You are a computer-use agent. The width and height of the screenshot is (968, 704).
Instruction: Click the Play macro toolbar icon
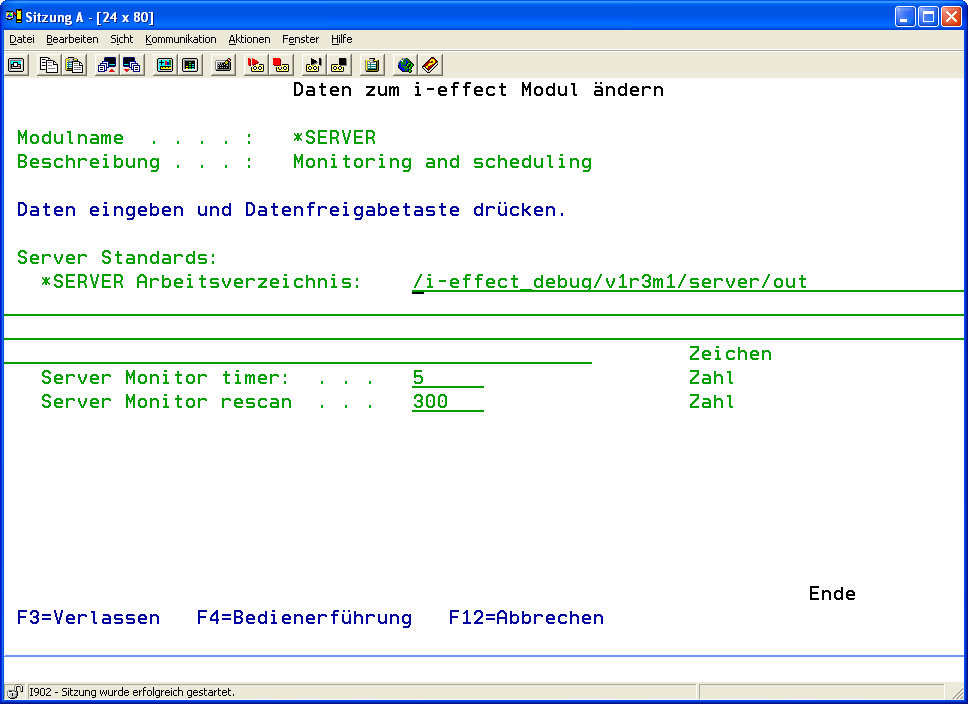314,65
